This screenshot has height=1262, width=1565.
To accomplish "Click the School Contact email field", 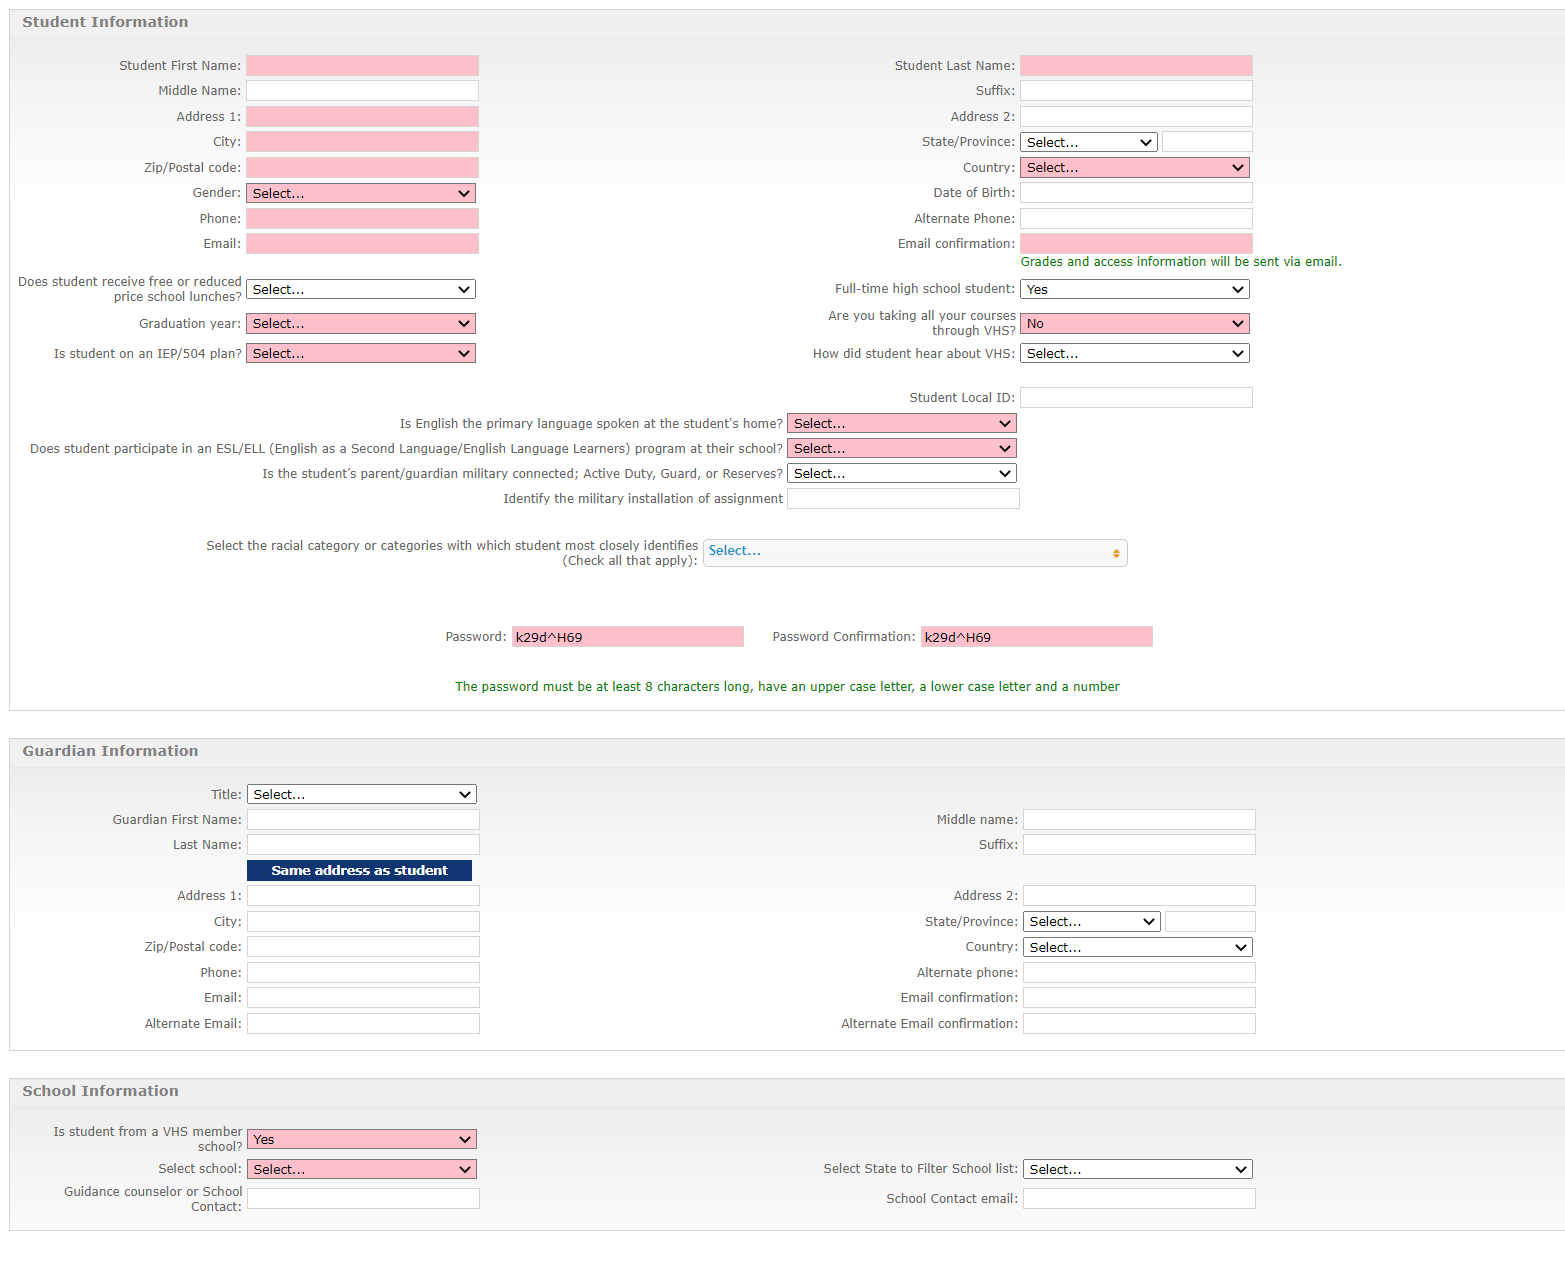I will point(1138,1199).
